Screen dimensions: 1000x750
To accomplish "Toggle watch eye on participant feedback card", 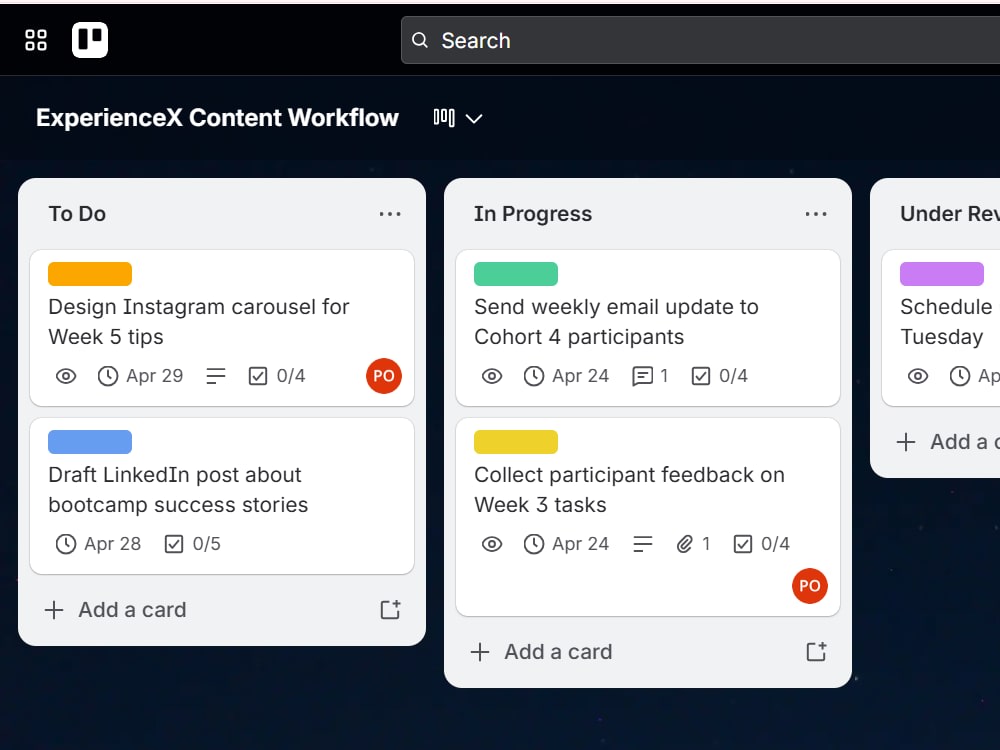I will pyautogui.click(x=492, y=544).
